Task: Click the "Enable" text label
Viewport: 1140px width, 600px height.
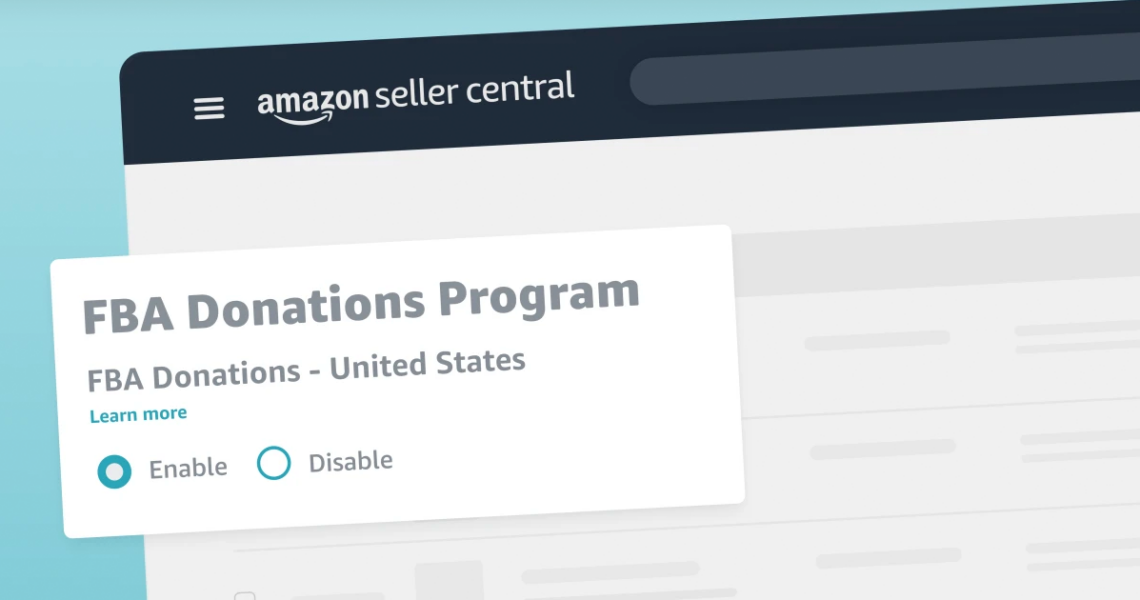Action: [188, 467]
